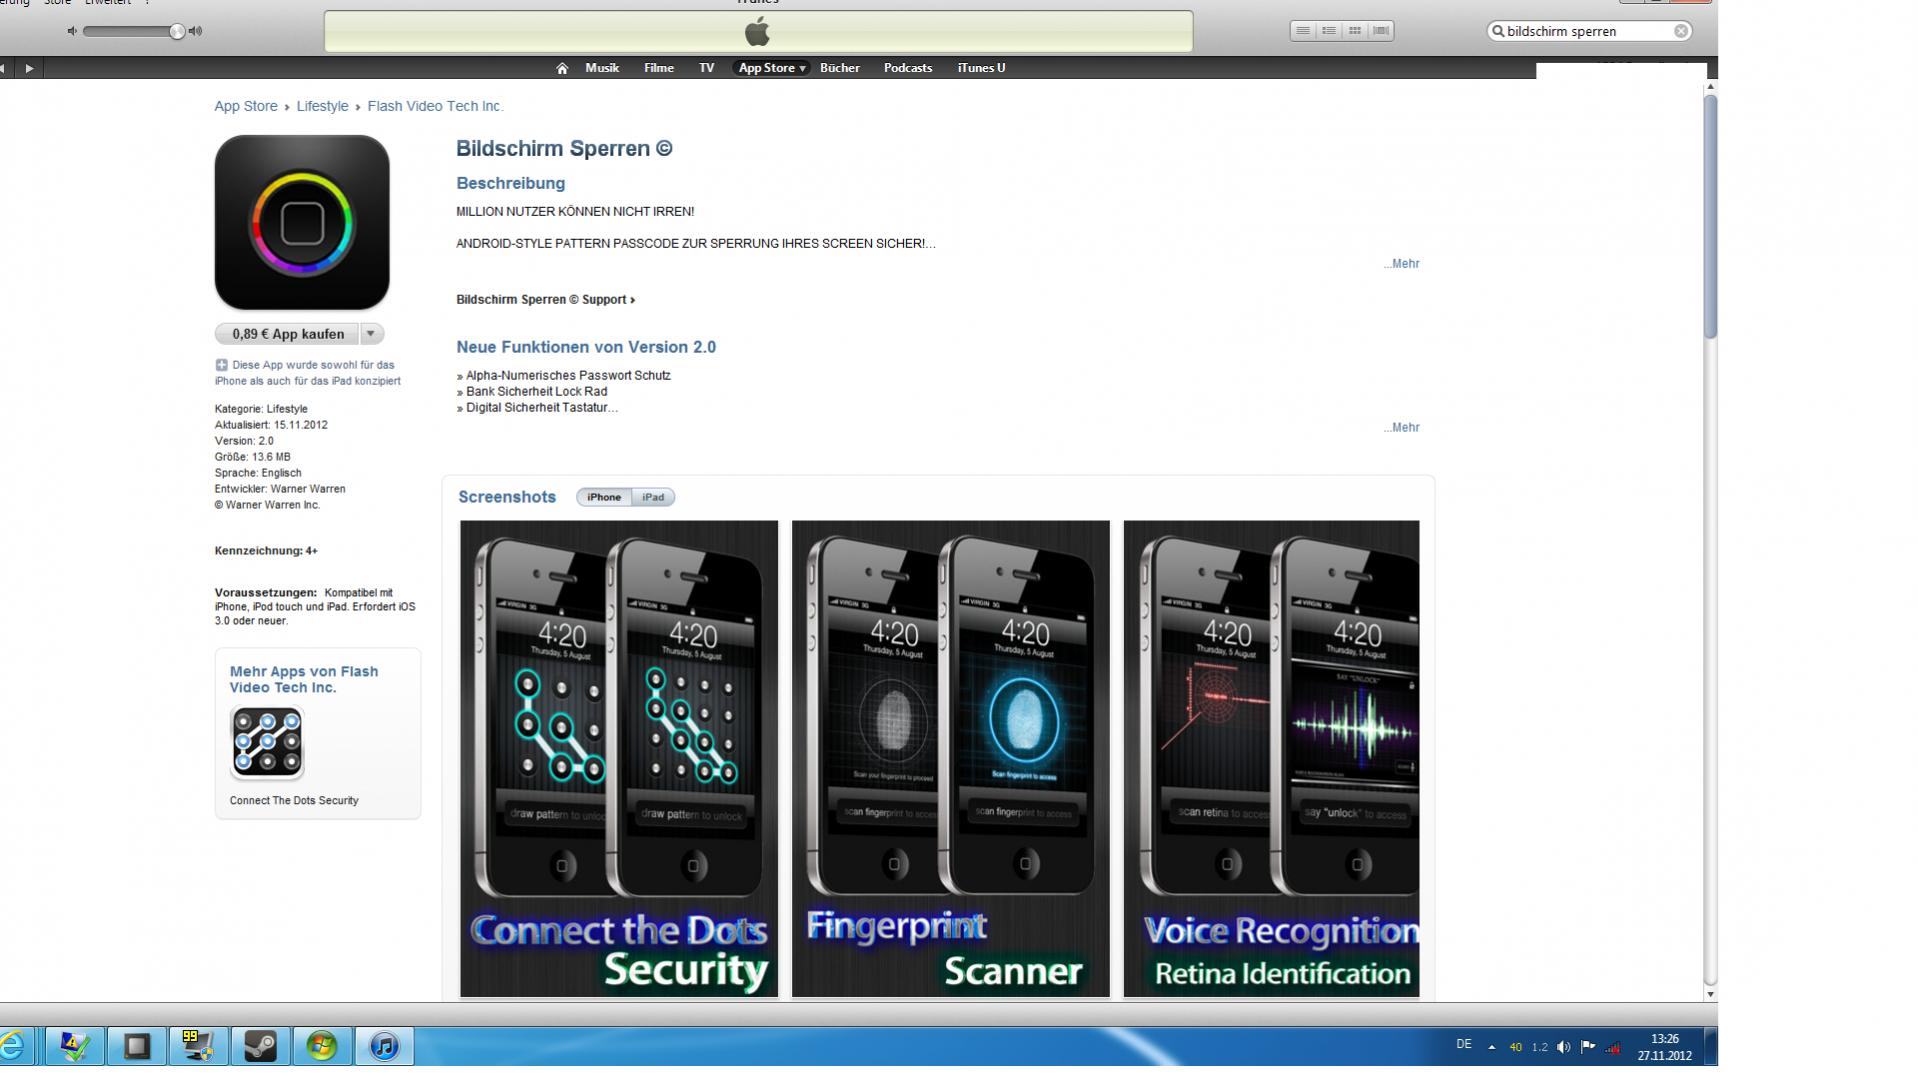Click the taskbar monitor icon with yellow badge

coord(198,1046)
